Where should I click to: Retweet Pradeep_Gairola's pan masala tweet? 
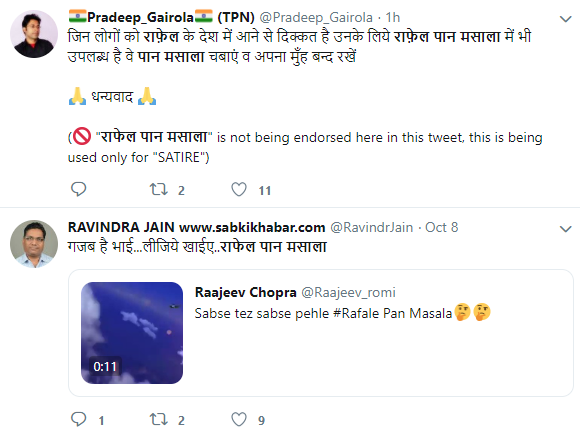159,190
